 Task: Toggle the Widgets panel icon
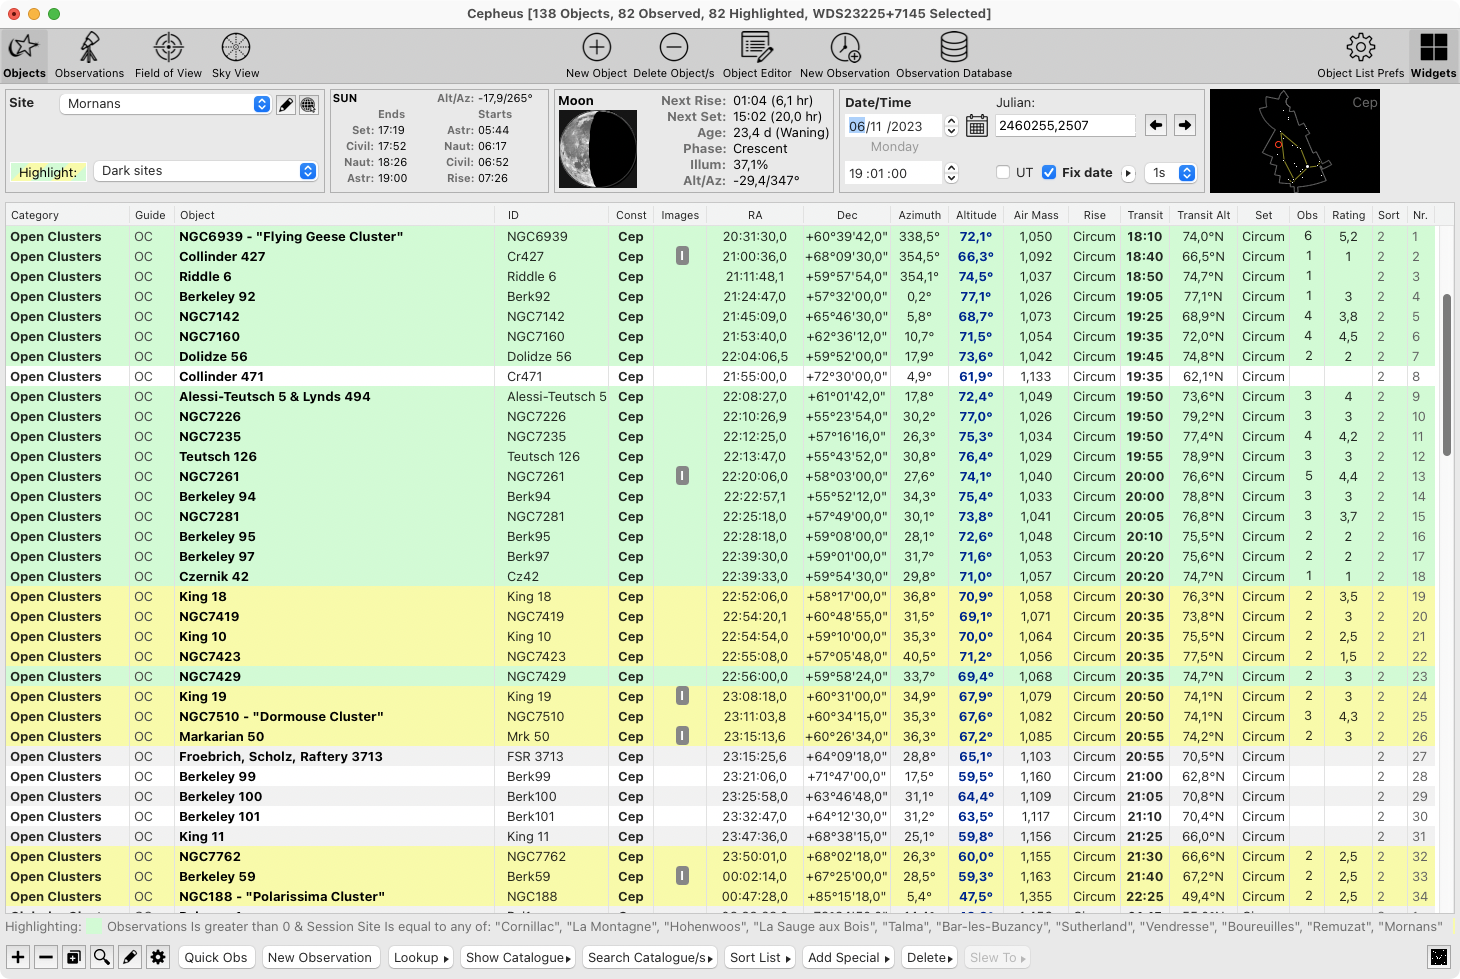tap(1433, 55)
